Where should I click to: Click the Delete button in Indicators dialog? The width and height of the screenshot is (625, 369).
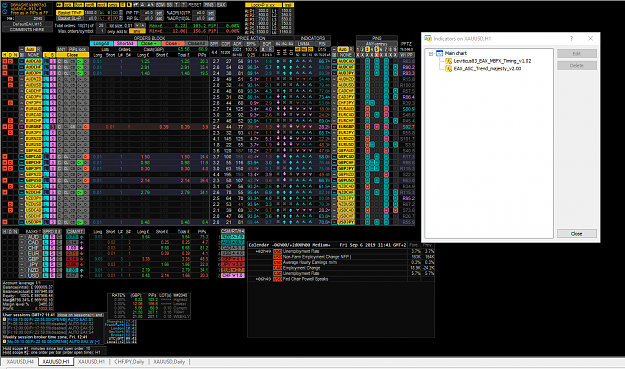coord(576,65)
